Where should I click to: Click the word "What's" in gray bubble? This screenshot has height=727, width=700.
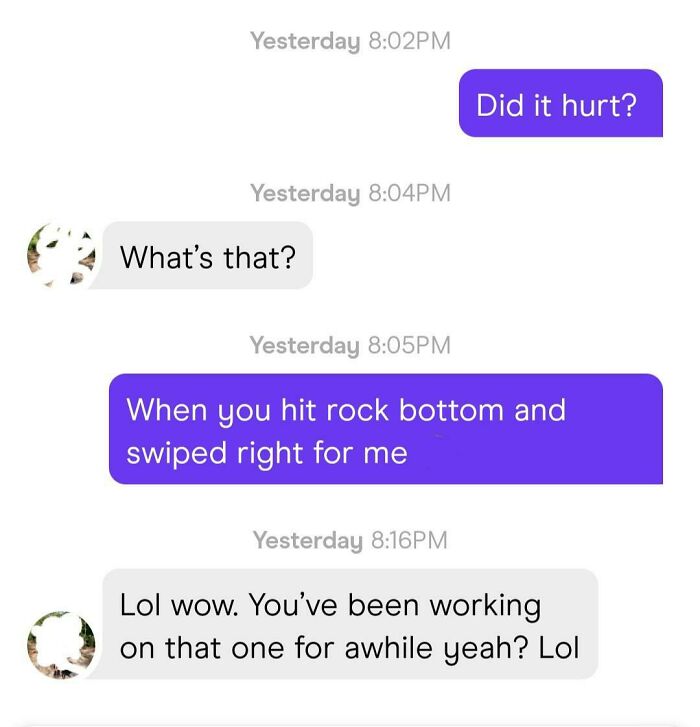[x=167, y=257]
